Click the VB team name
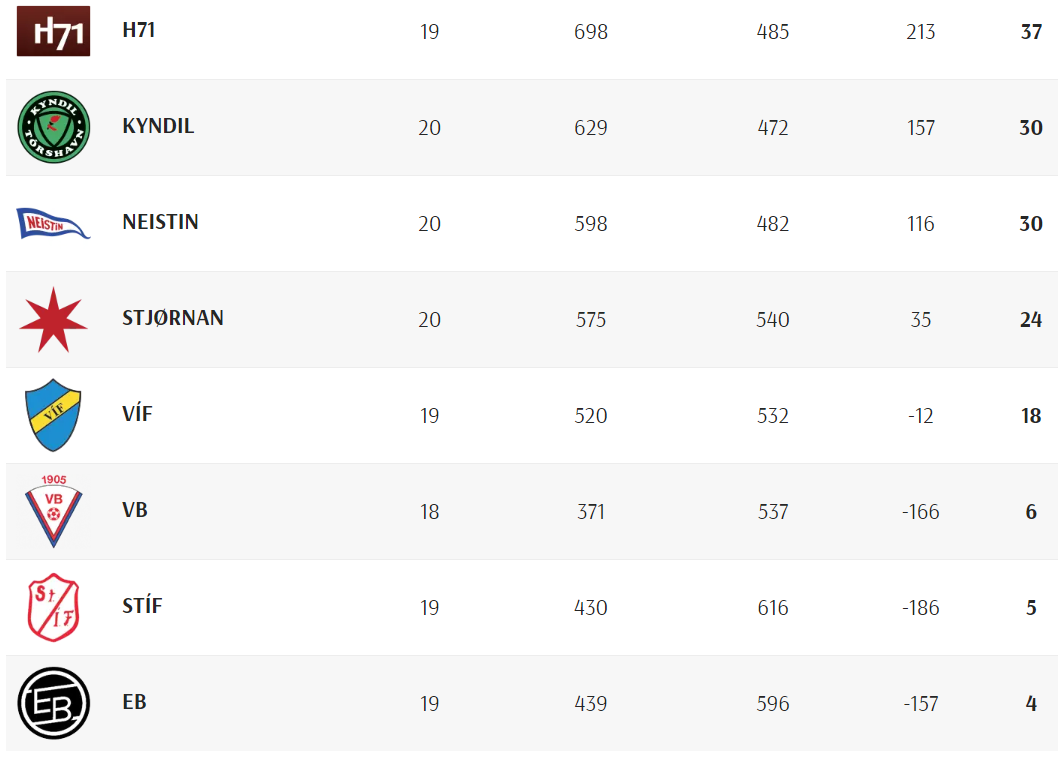 pos(135,510)
